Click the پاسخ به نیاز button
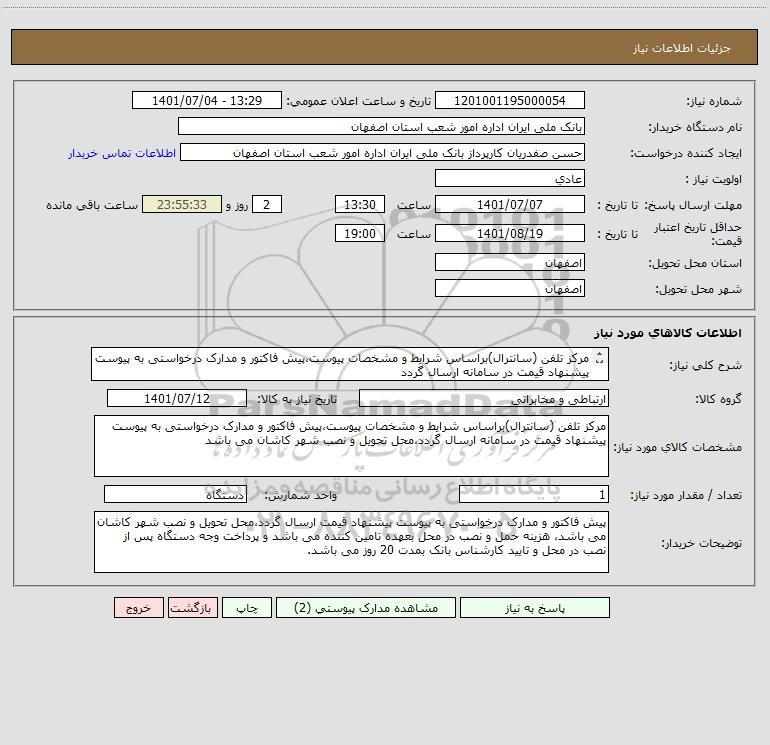Screen dimensions: 770x745 point(534,608)
